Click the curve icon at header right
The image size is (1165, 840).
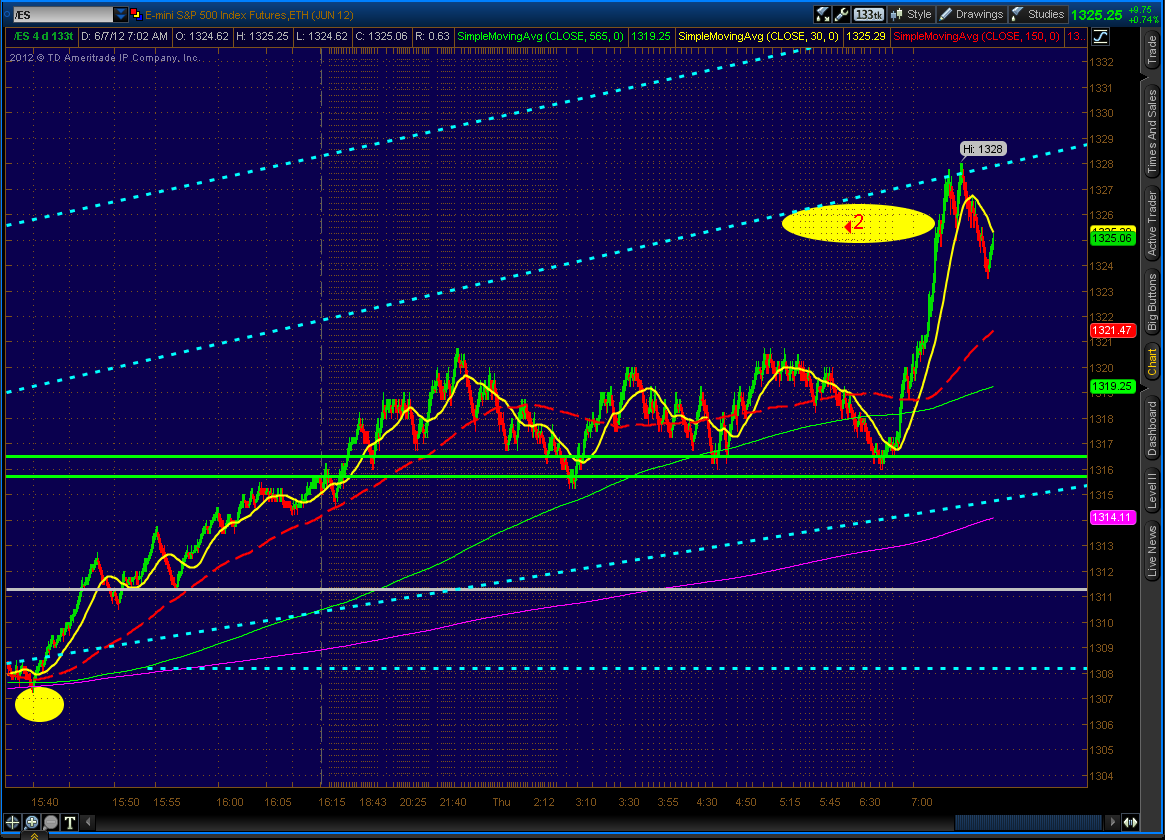(x=1100, y=36)
